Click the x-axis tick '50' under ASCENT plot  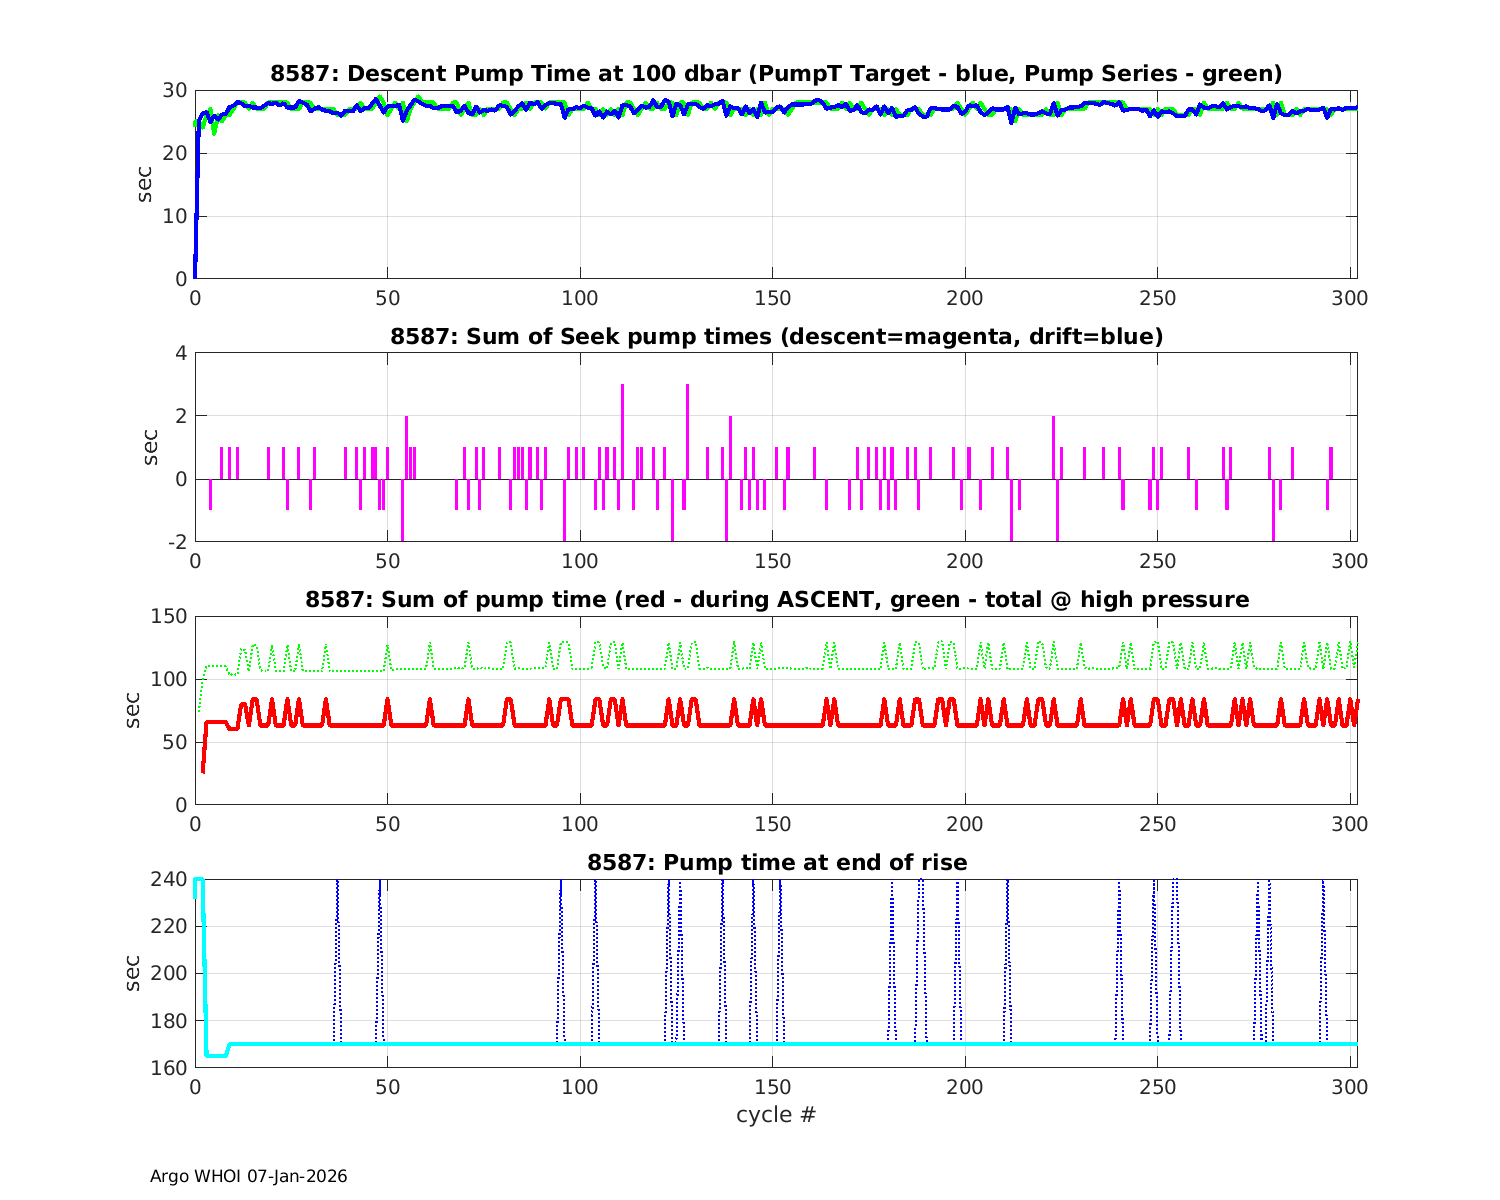pyautogui.click(x=387, y=825)
